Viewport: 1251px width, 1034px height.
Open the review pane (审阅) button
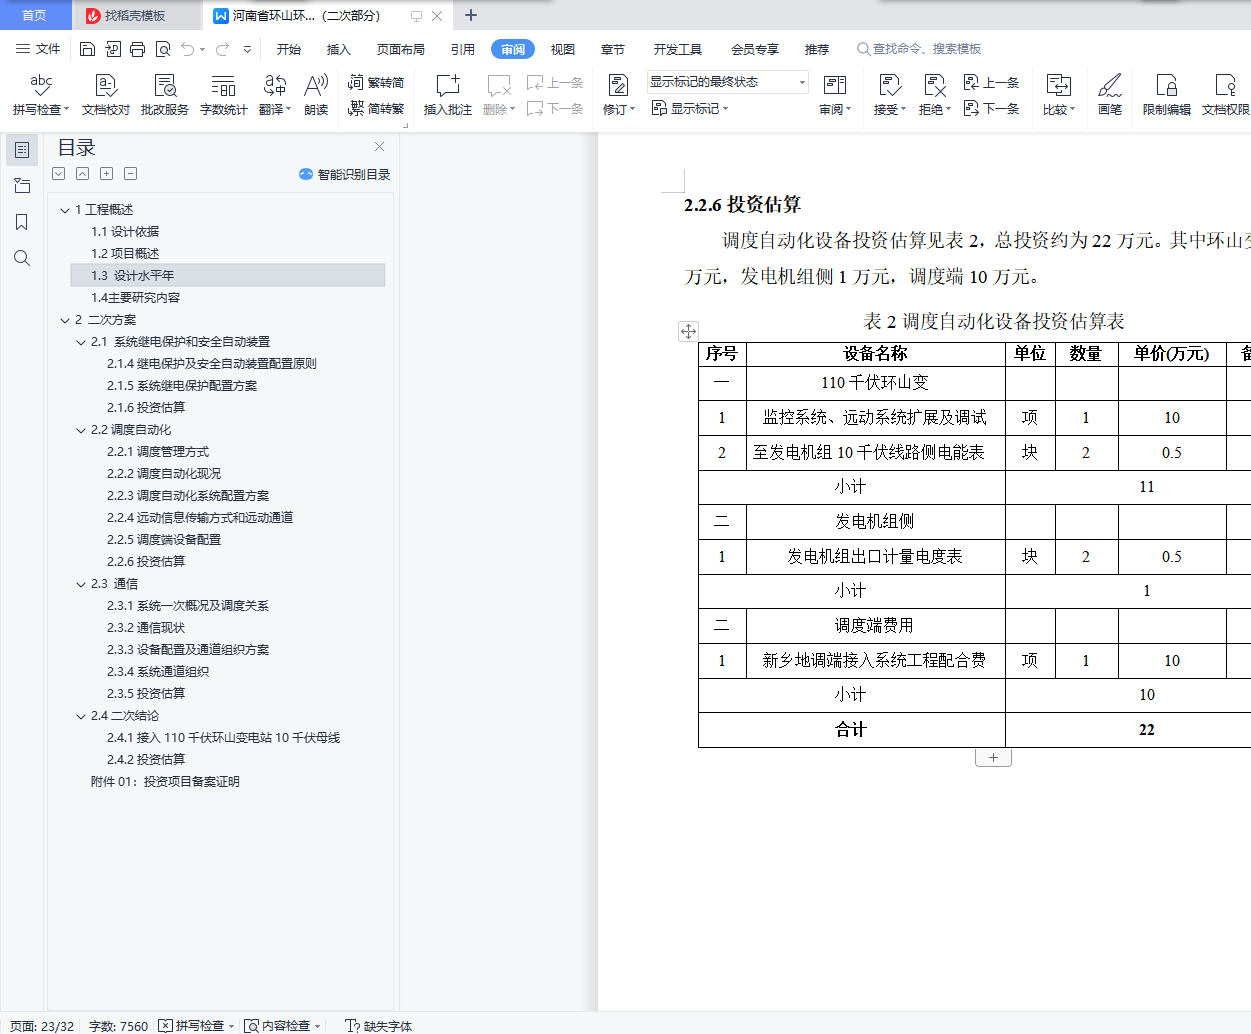tap(835, 95)
